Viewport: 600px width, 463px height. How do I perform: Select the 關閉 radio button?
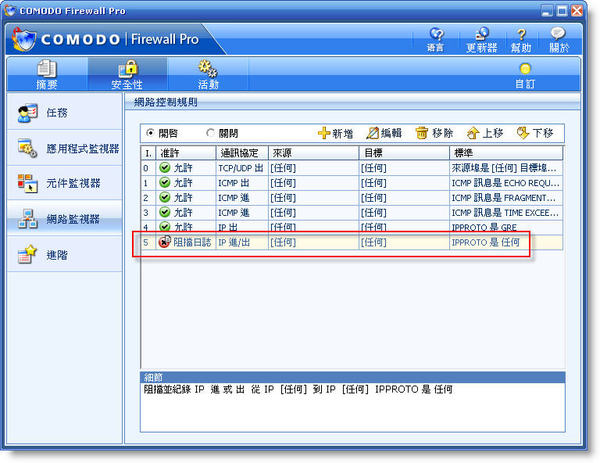pyautogui.click(x=210, y=133)
